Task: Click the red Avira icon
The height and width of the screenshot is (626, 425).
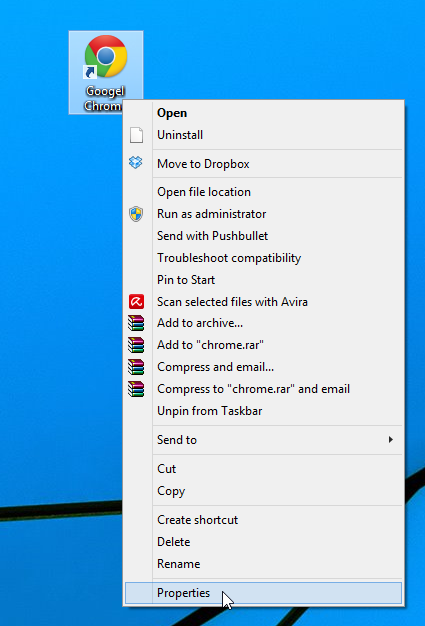Action: [x=136, y=302]
